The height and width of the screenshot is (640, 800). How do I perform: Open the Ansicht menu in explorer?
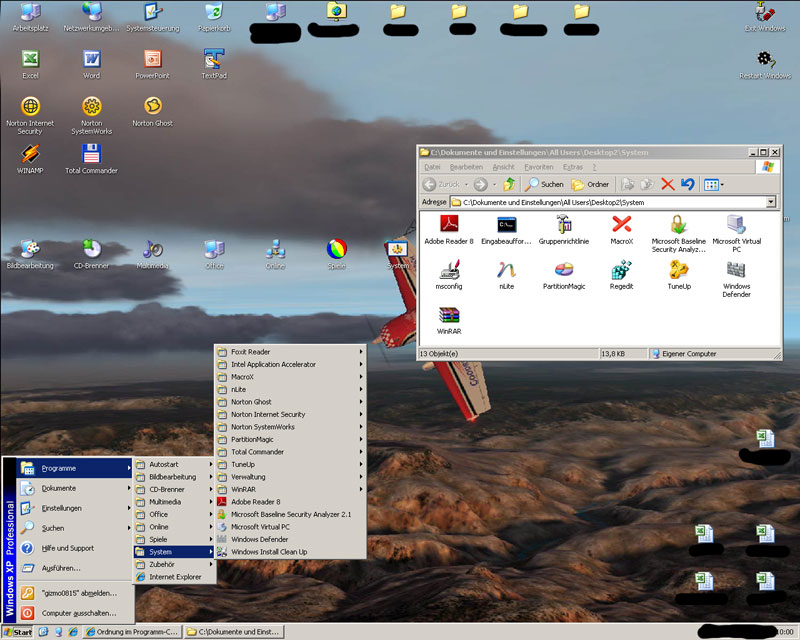tap(503, 167)
